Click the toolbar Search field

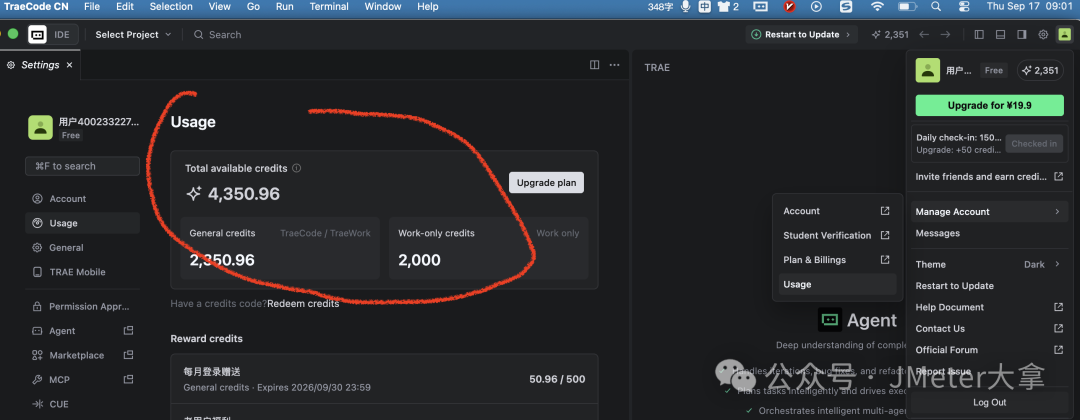coord(218,34)
